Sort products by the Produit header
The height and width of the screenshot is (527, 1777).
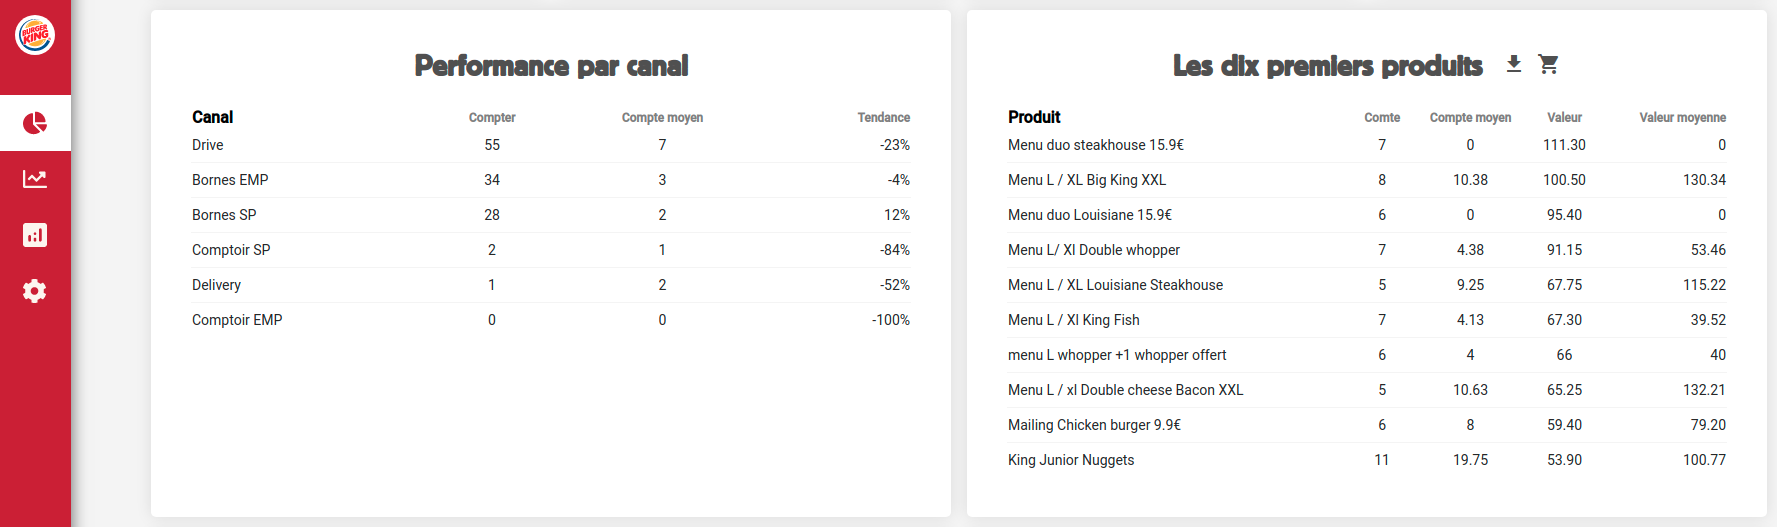pos(1034,117)
